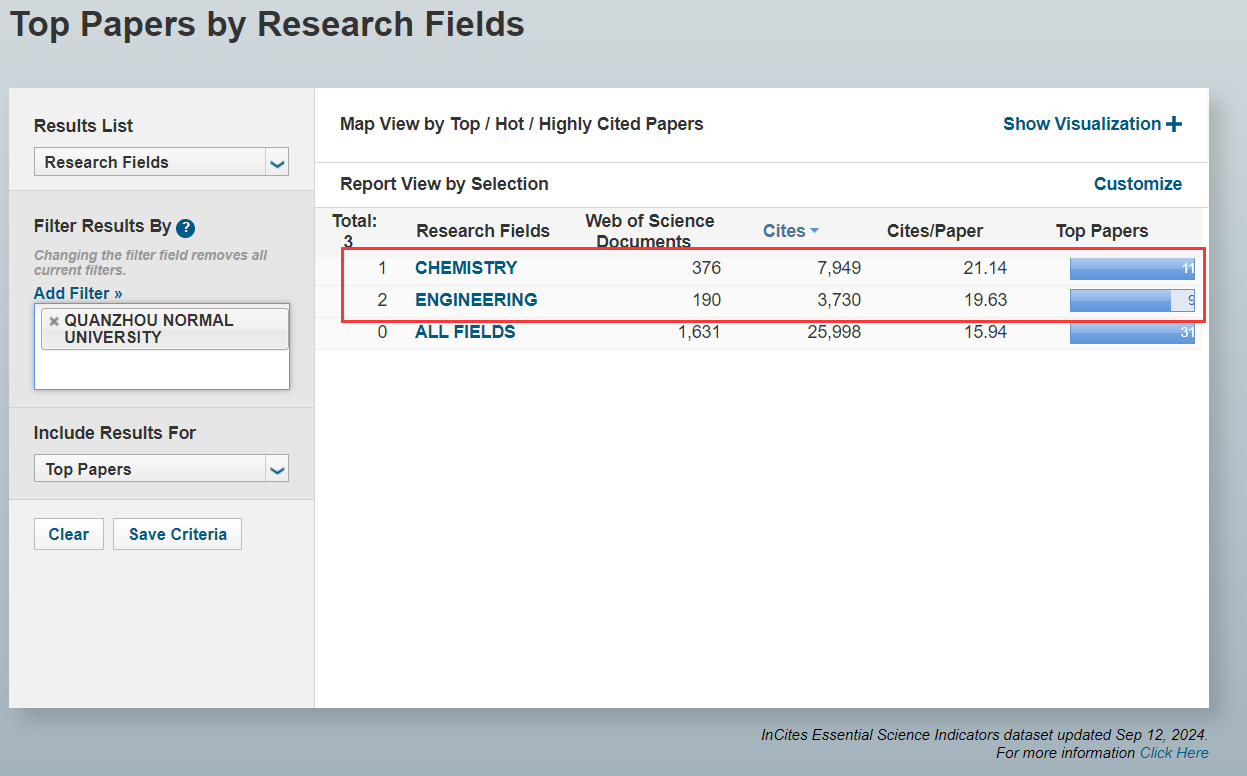Click the All Fields top papers bar
This screenshot has height=776, width=1247.
coord(1131,332)
